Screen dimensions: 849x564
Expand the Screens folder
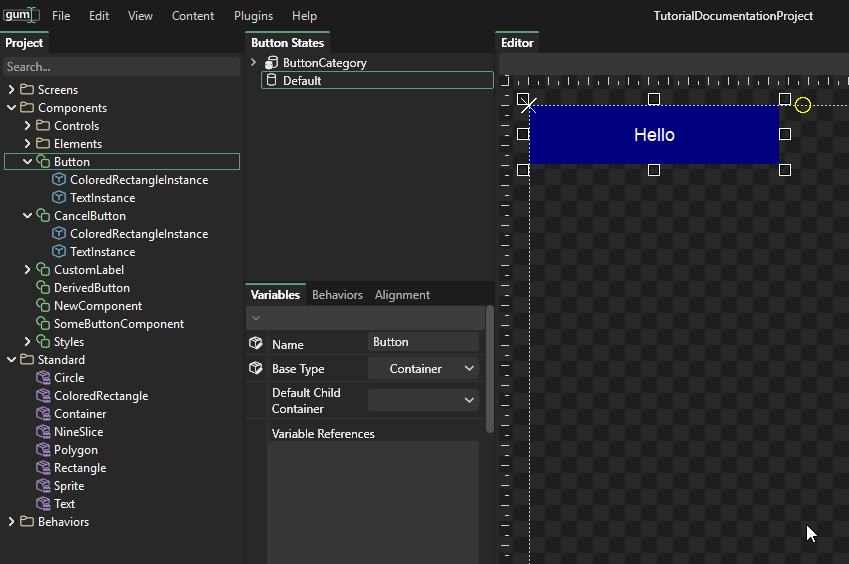(x=11, y=90)
